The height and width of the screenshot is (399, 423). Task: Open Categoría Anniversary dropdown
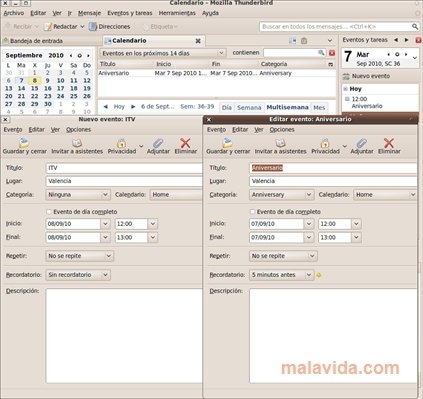click(x=281, y=195)
